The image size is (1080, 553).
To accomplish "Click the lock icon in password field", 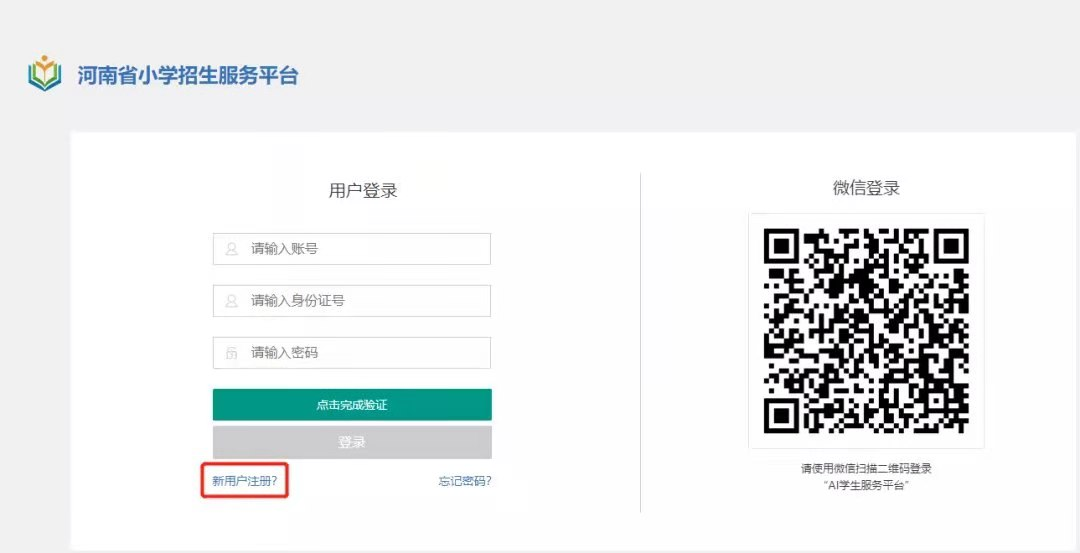I will [x=231, y=353].
